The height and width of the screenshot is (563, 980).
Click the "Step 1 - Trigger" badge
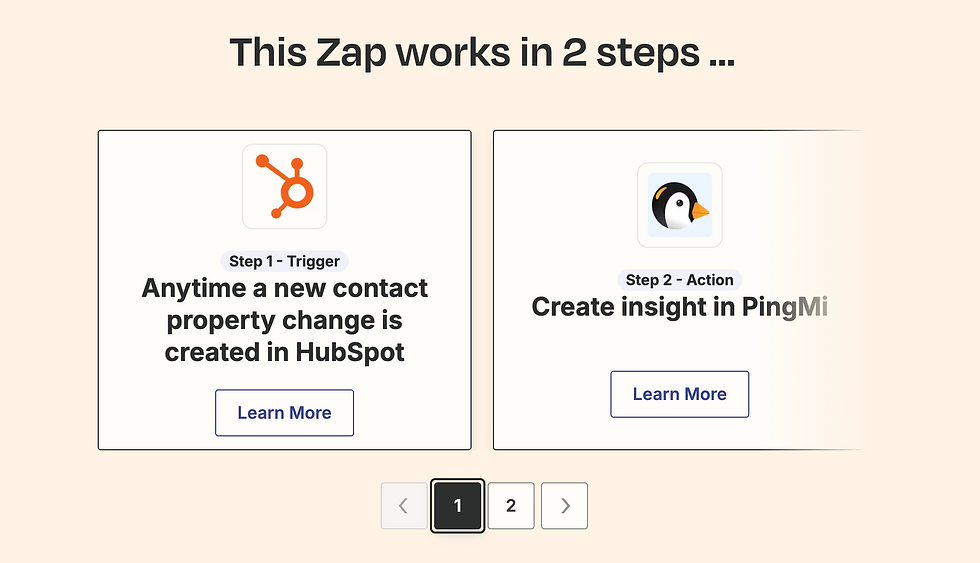(x=285, y=261)
